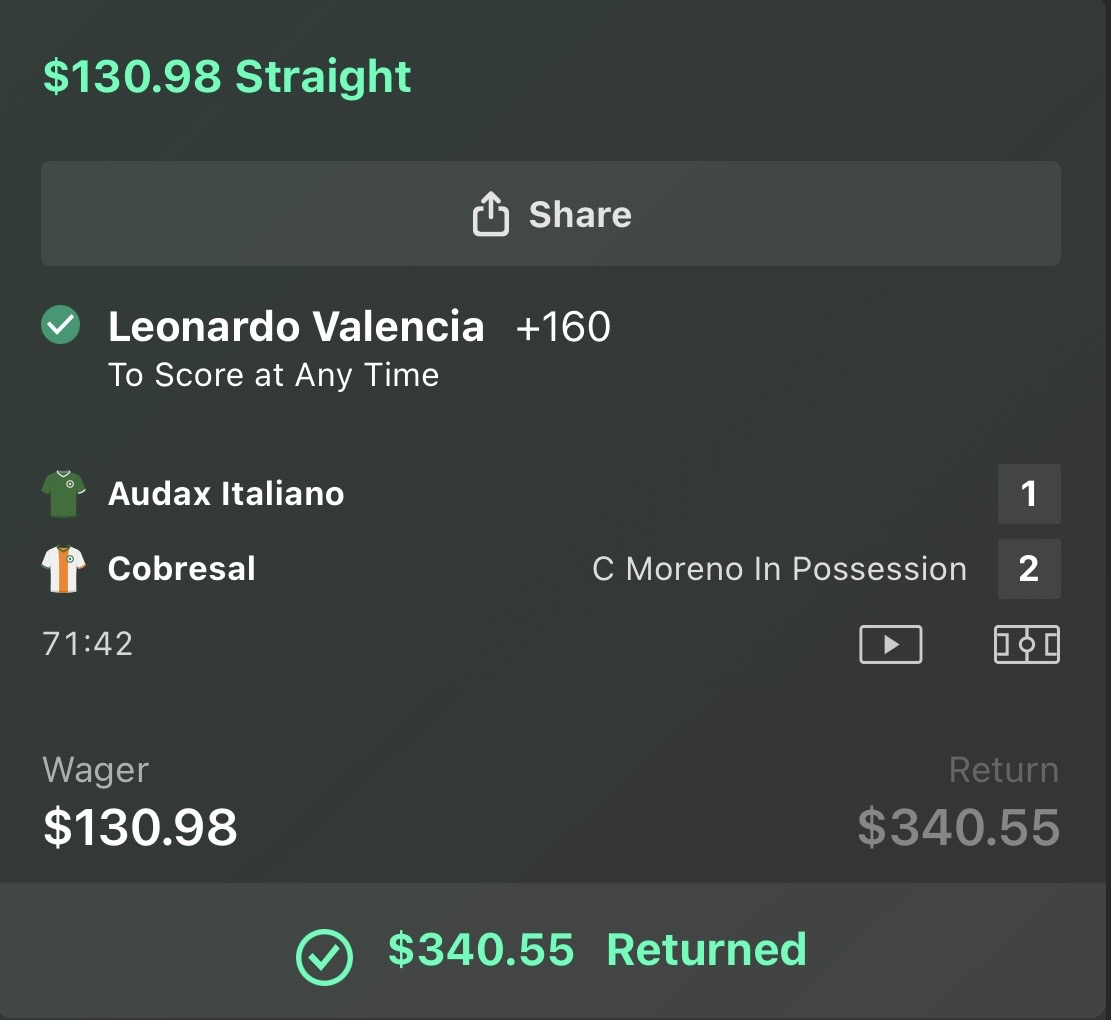Tap the share upload arrow icon

pos(490,214)
